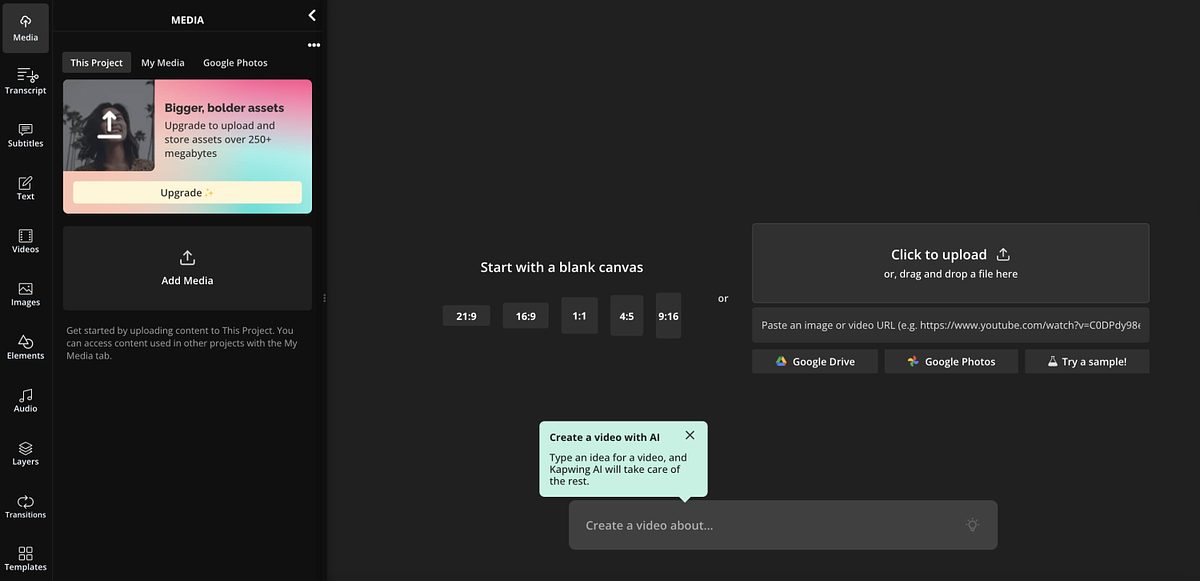Start a blank canvas in 16:9

(525, 315)
